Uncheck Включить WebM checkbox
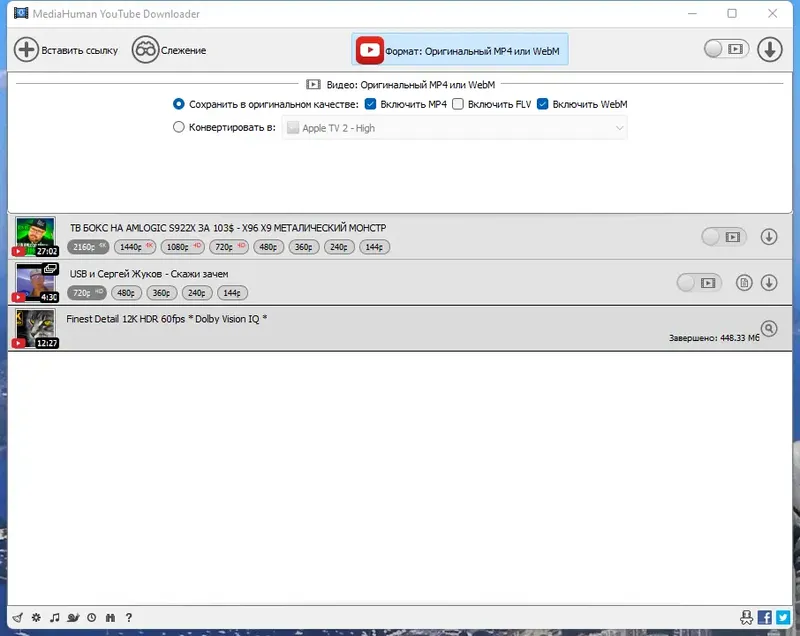The height and width of the screenshot is (636, 800). point(543,104)
